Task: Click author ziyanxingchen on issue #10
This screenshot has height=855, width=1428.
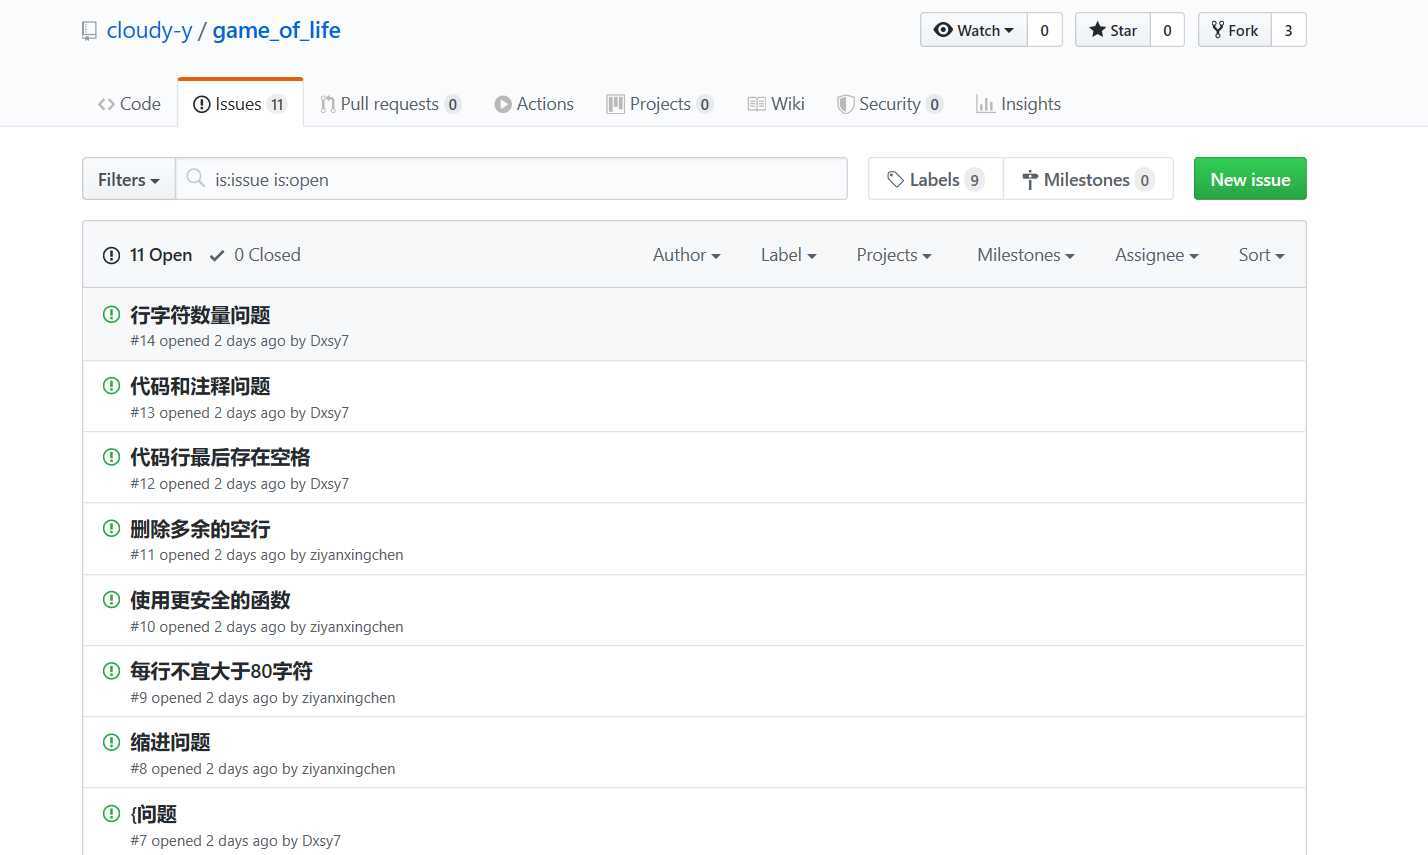Action: point(357,627)
